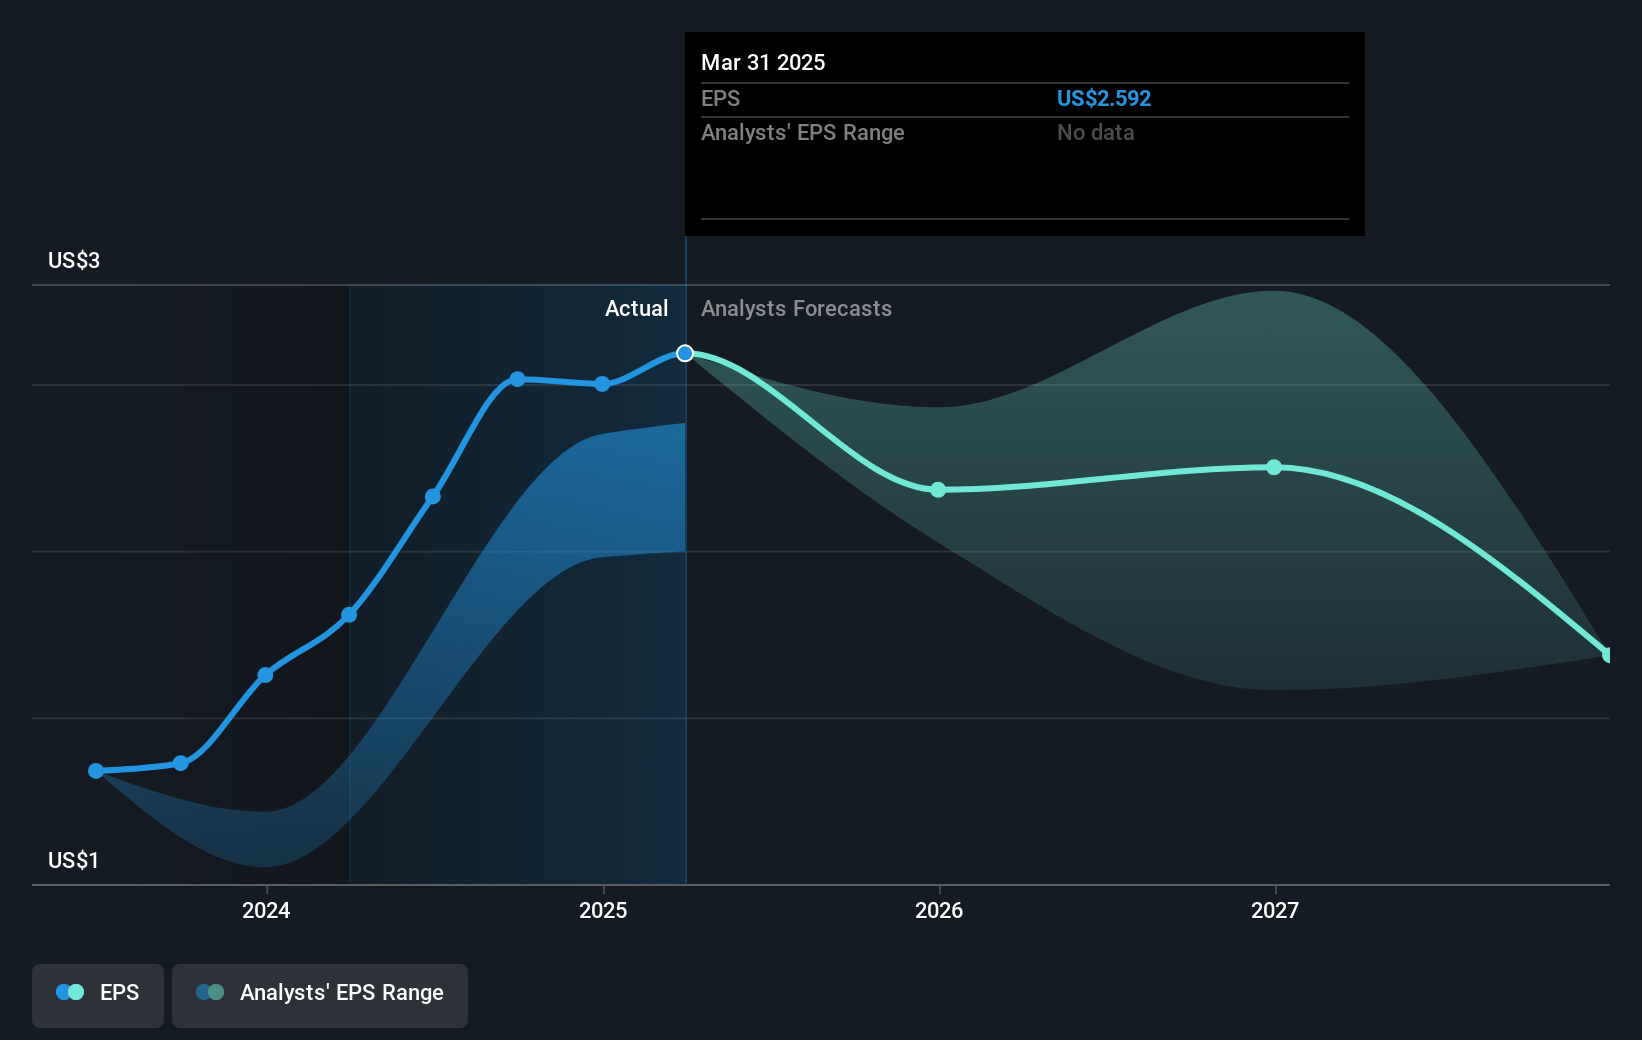Click the first EPS data point at chart start
Viewport: 1642px width, 1040px height.
pos(96,771)
